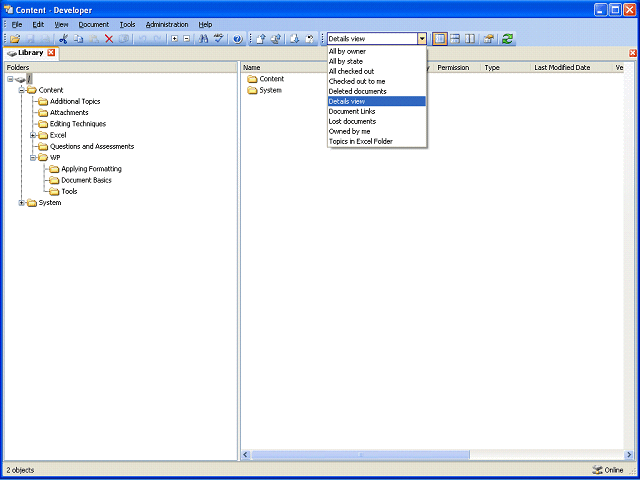640x480 pixels.
Task: Click the Online connection status icon
Action: pyautogui.click(x=598, y=470)
